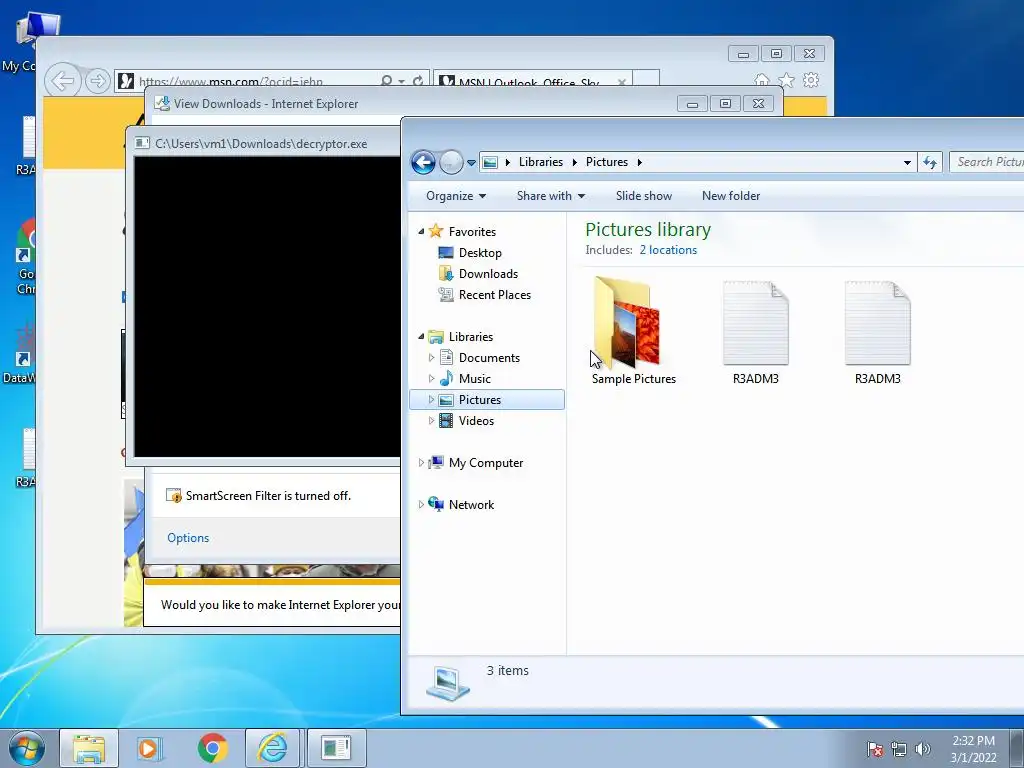Select the first R3ADM3 file
Screen dimensions: 1024x768
click(756, 330)
